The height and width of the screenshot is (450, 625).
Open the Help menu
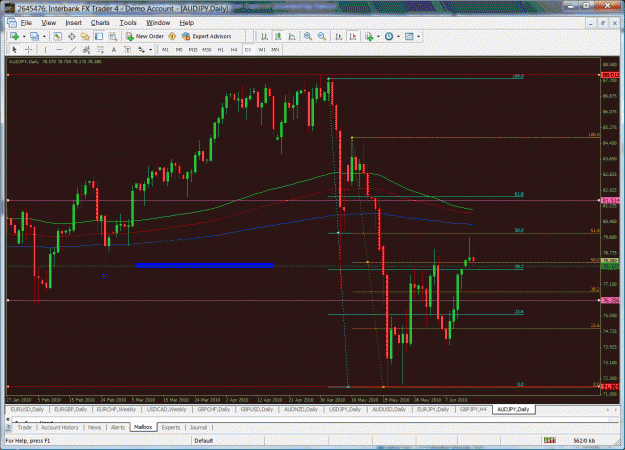187,23
